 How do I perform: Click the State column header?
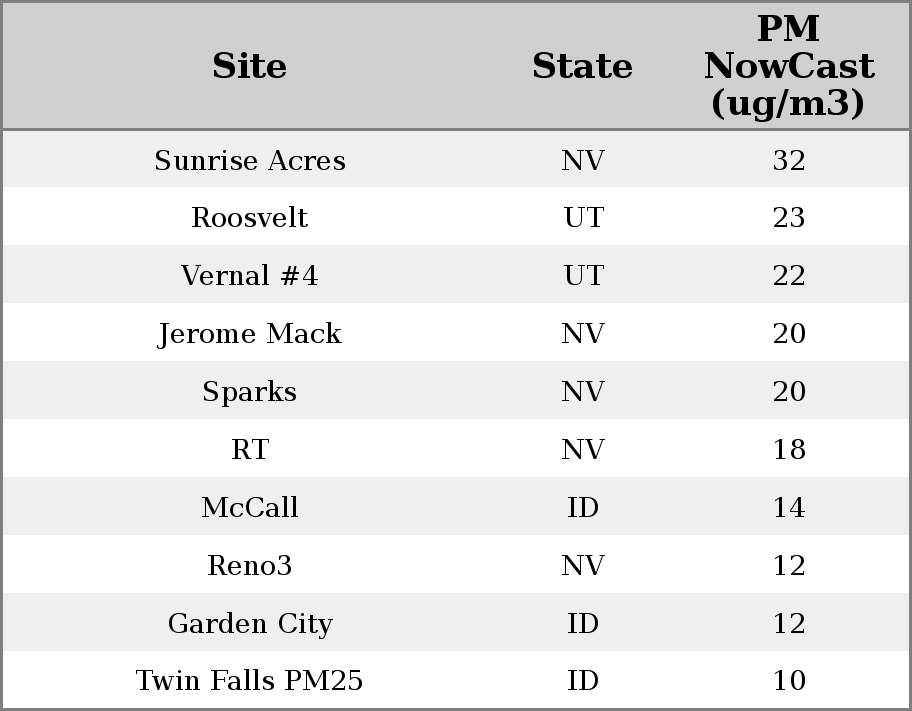click(x=582, y=67)
